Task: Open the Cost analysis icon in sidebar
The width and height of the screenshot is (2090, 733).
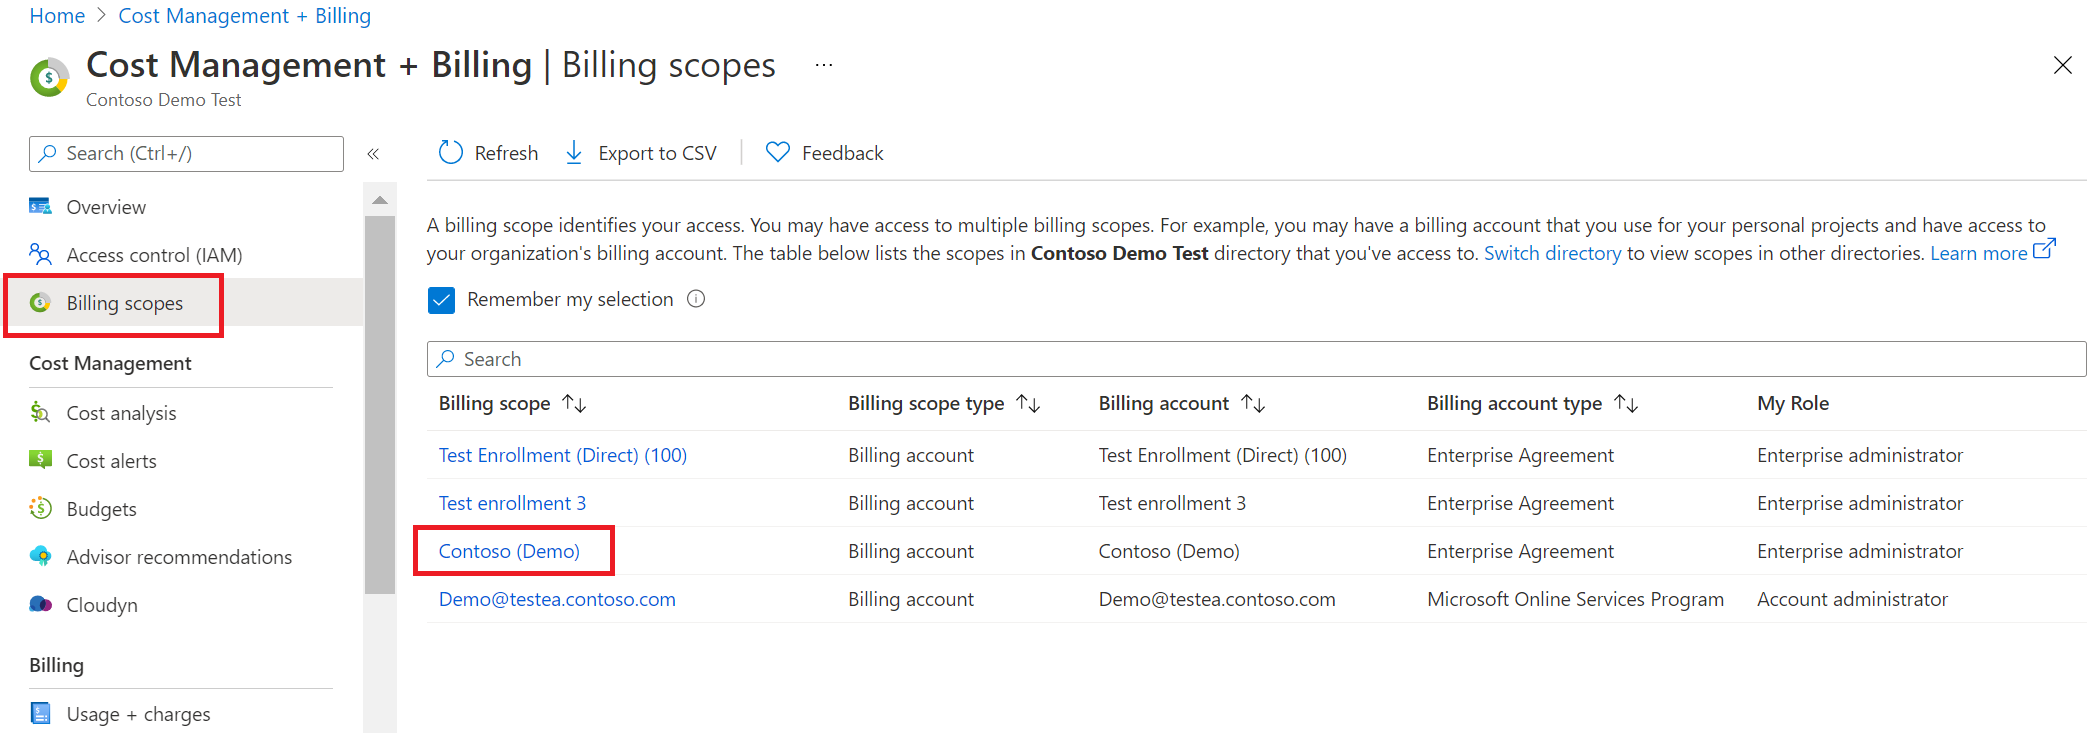Action: (x=40, y=413)
